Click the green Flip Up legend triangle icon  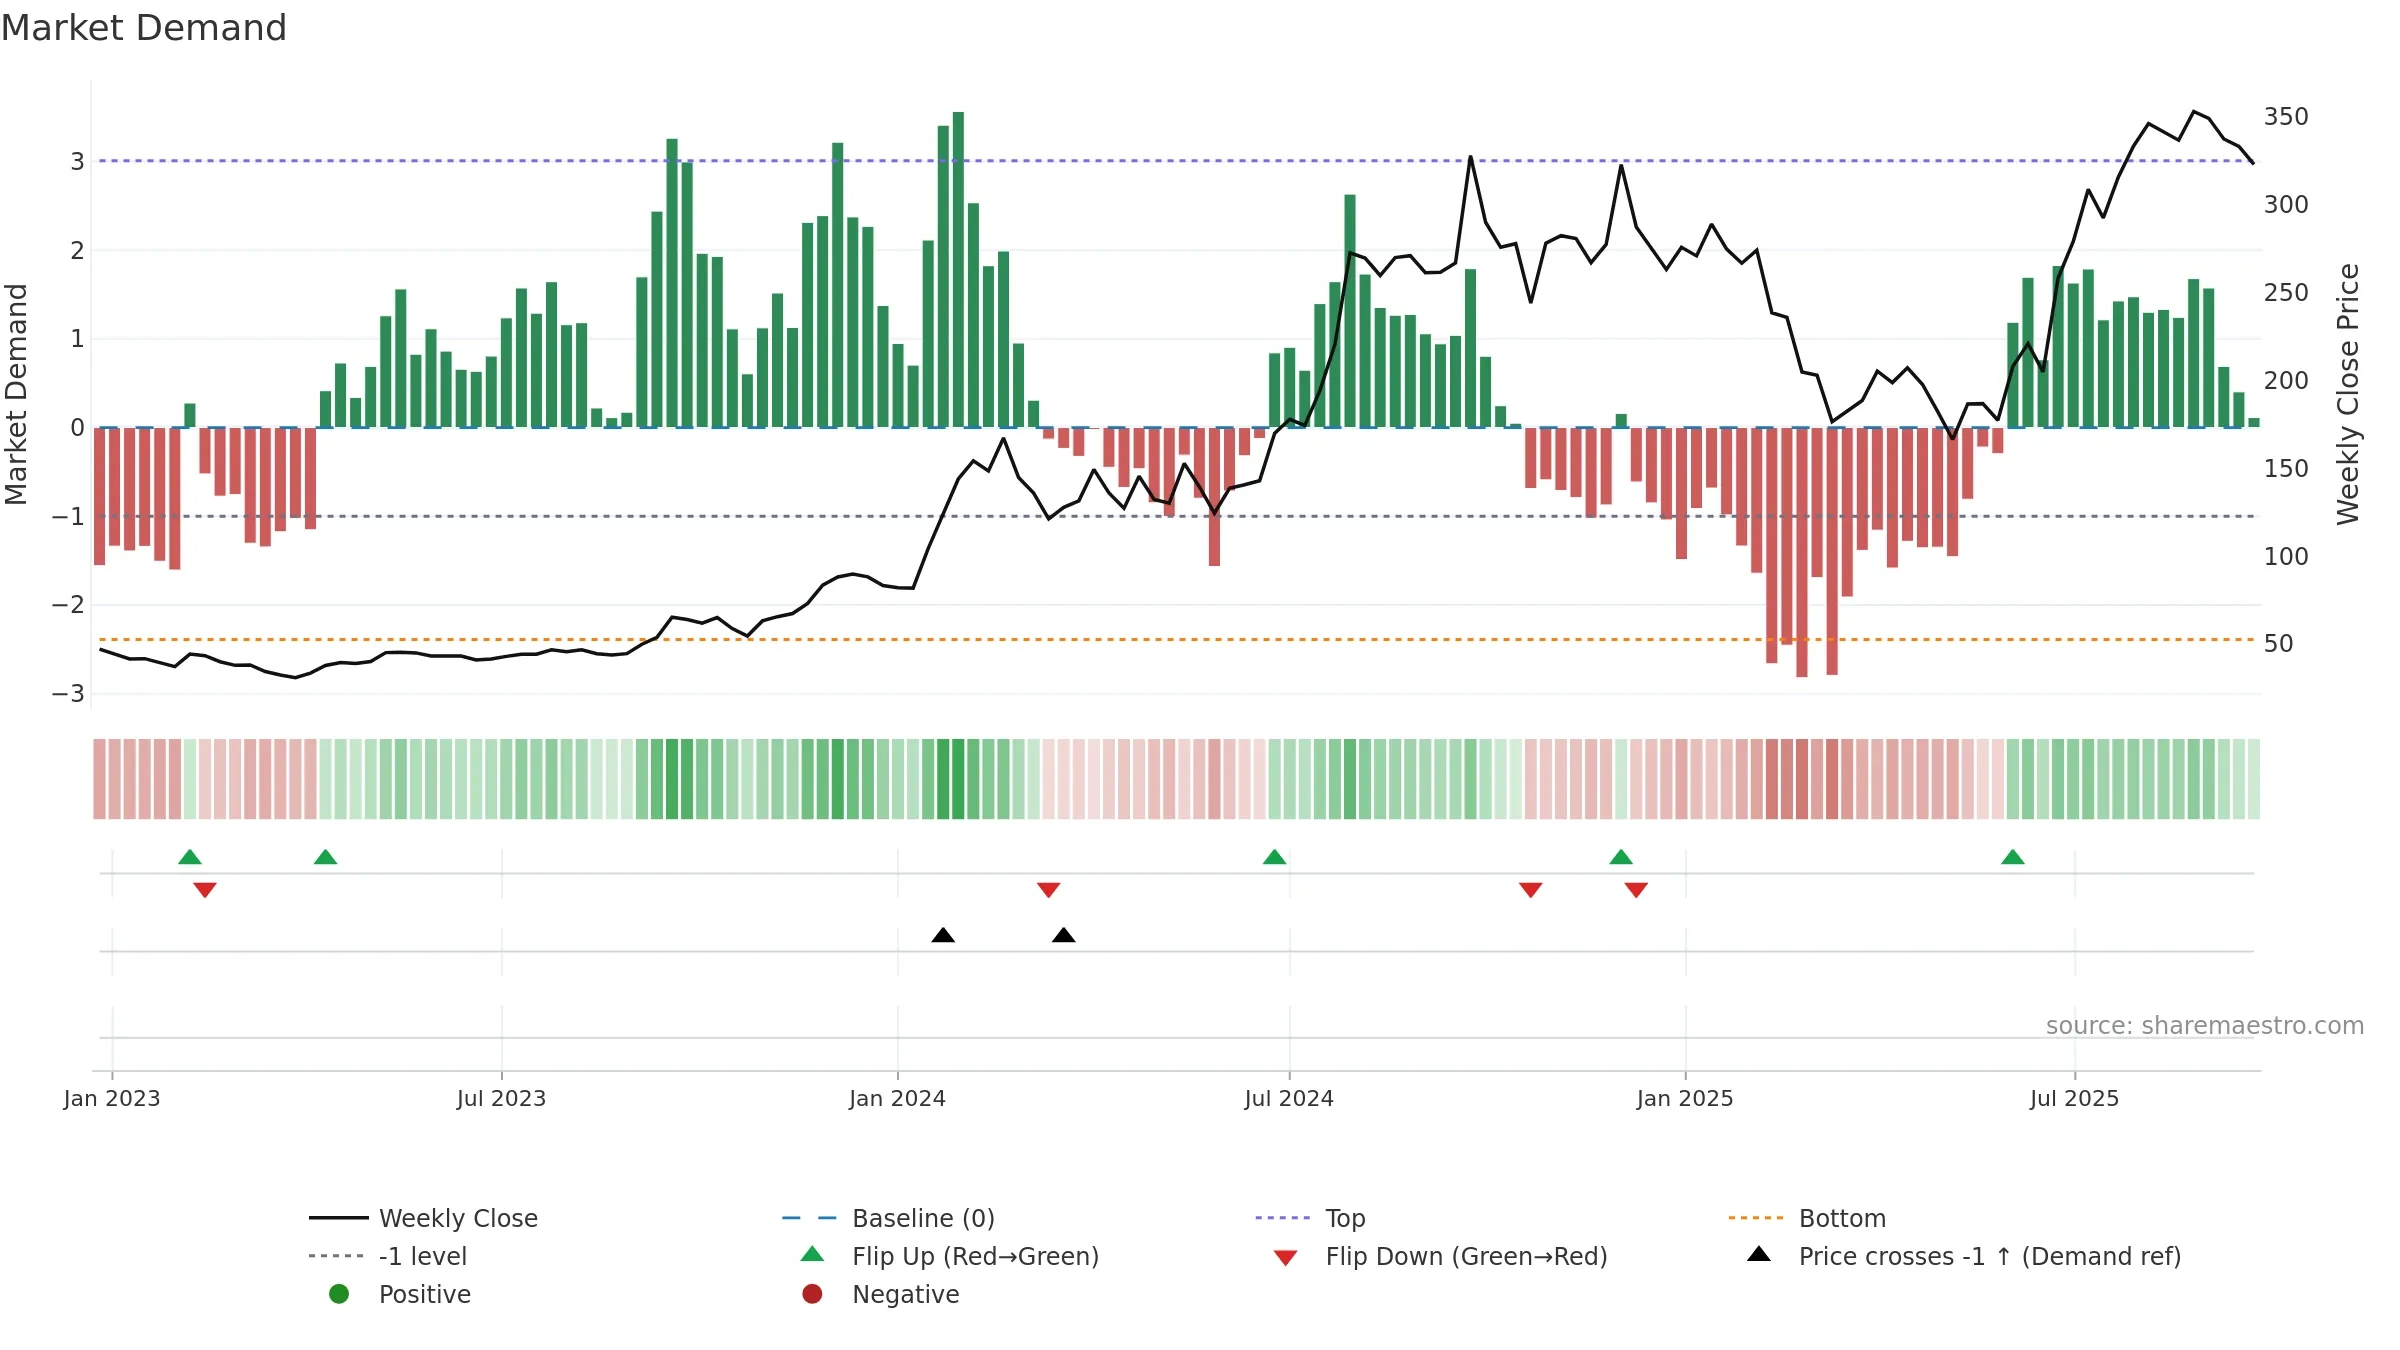(813, 1254)
